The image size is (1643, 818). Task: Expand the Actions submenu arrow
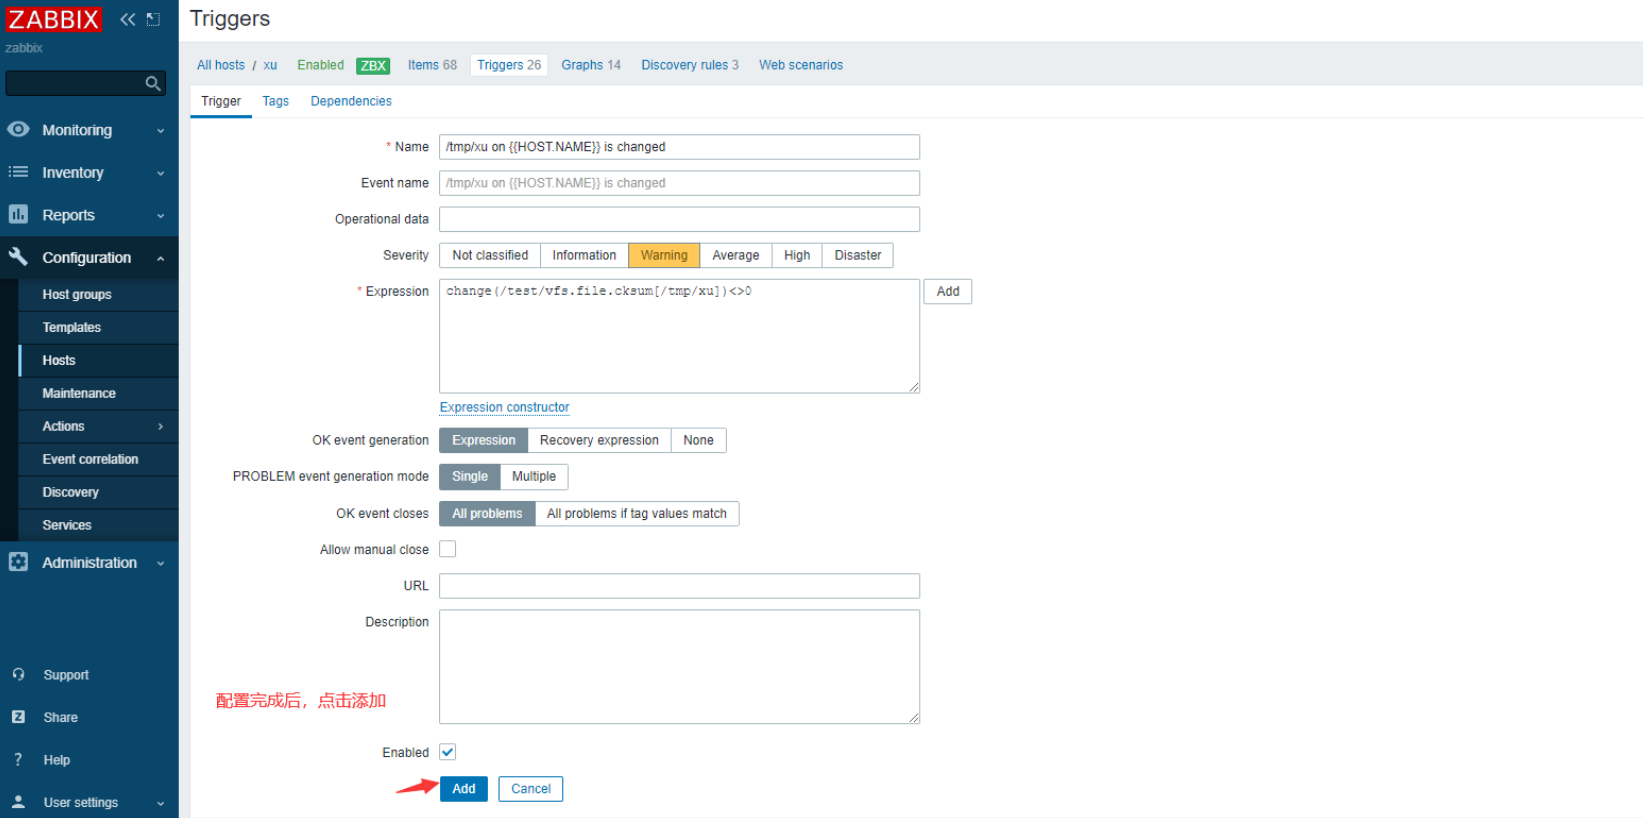pyautogui.click(x=160, y=426)
